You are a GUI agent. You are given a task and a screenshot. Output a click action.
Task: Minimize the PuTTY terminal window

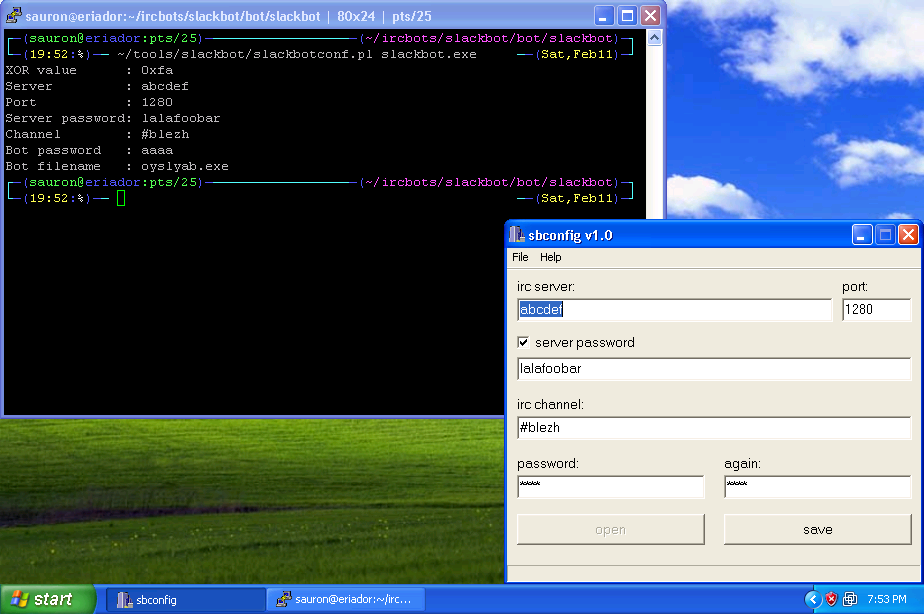point(604,16)
